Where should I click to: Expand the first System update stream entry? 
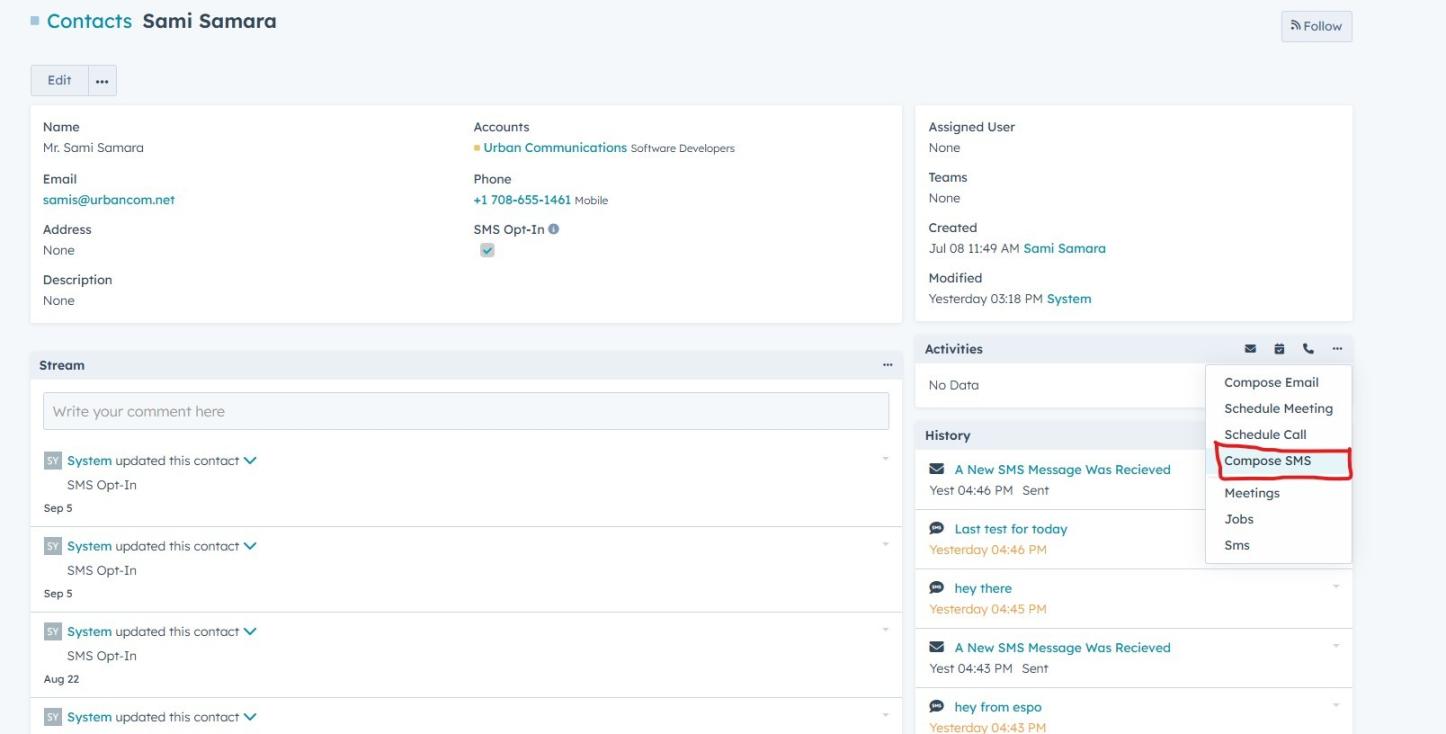coord(250,461)
